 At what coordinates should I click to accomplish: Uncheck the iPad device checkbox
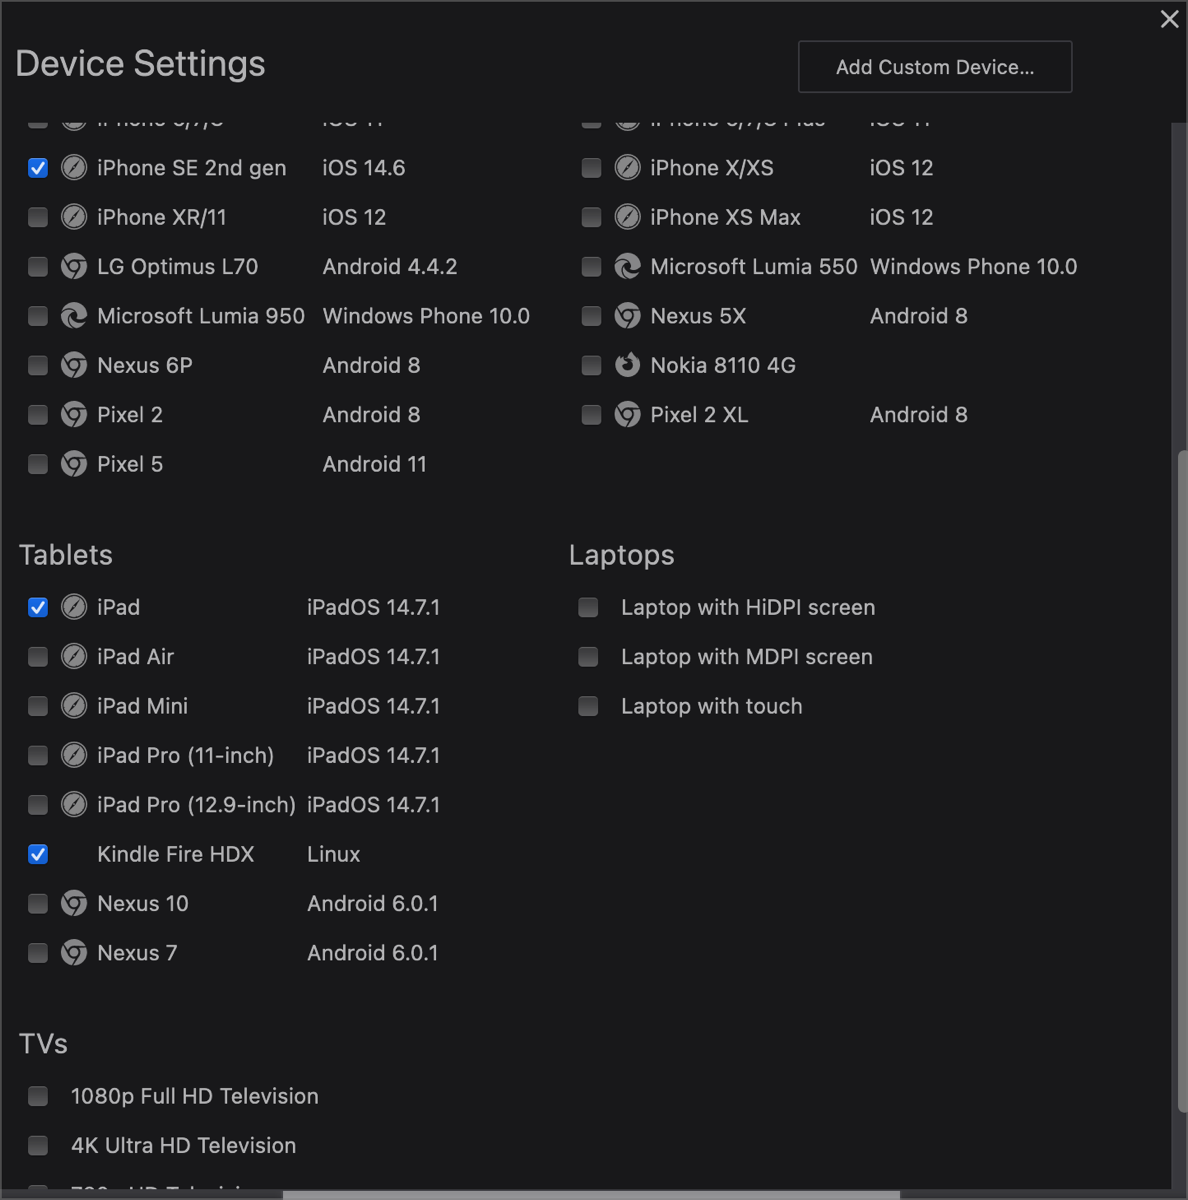tap(38, 607)
